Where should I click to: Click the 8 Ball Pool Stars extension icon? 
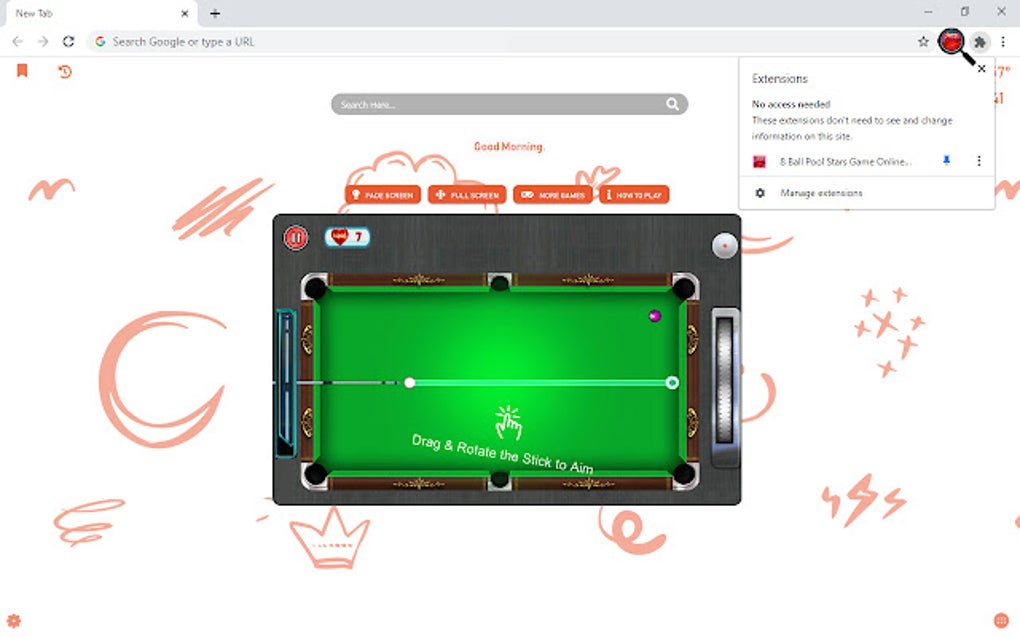click(x=952, y=42)
